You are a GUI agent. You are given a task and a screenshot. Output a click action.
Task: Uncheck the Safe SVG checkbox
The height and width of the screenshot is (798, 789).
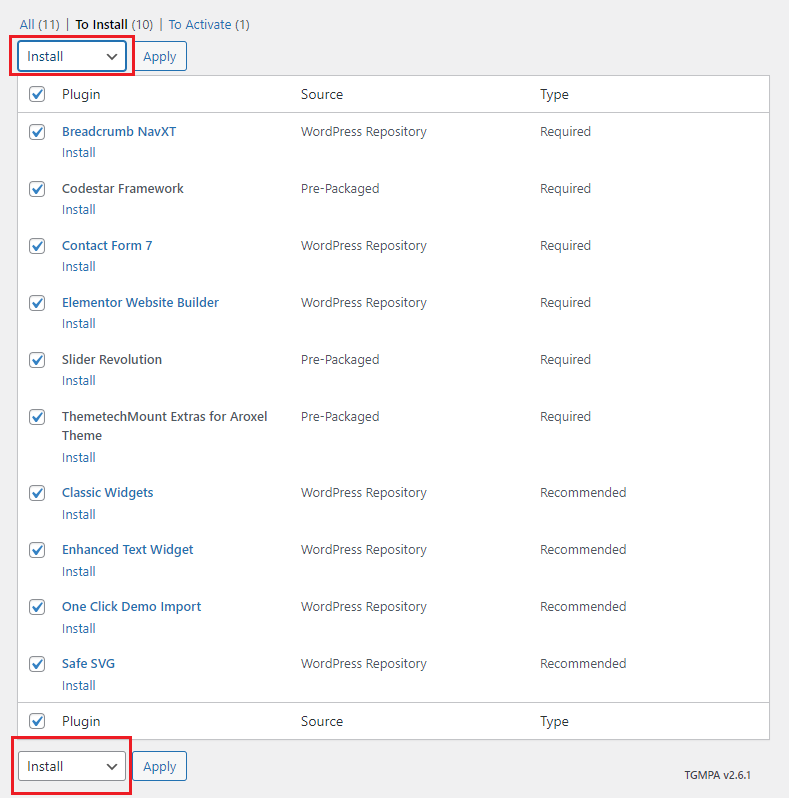pyautogui.click(x=37, y=664)
